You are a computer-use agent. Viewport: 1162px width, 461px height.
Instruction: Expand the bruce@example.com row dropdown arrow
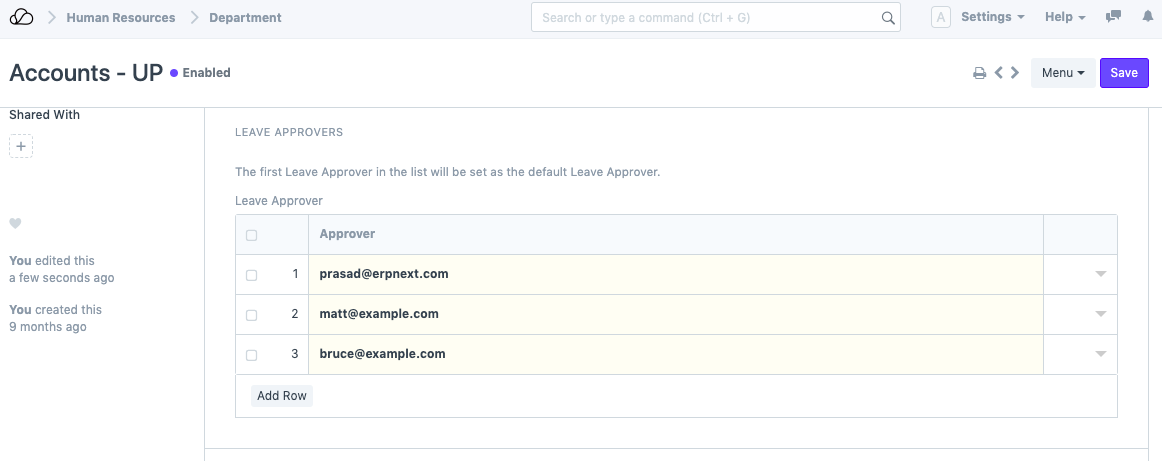tap(1100, 354)
